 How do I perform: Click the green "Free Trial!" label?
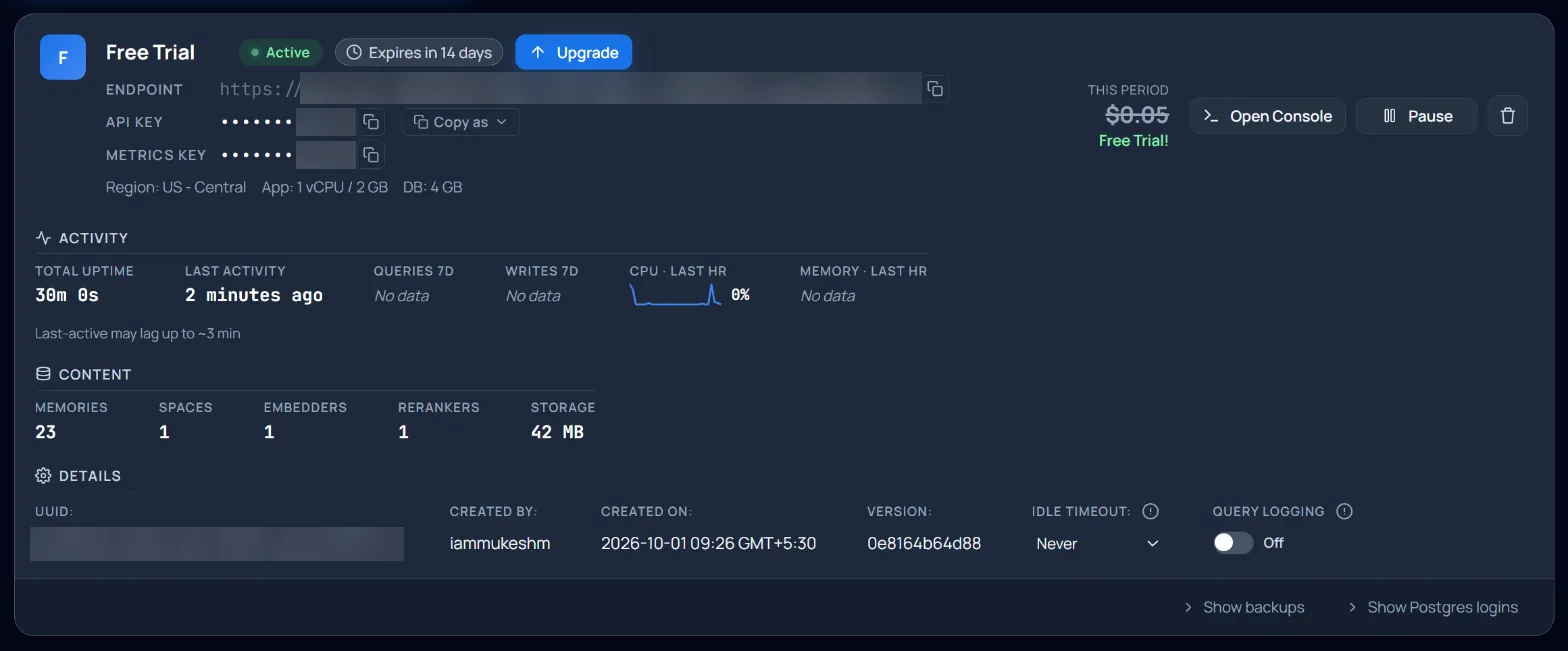click(1133, 141)
